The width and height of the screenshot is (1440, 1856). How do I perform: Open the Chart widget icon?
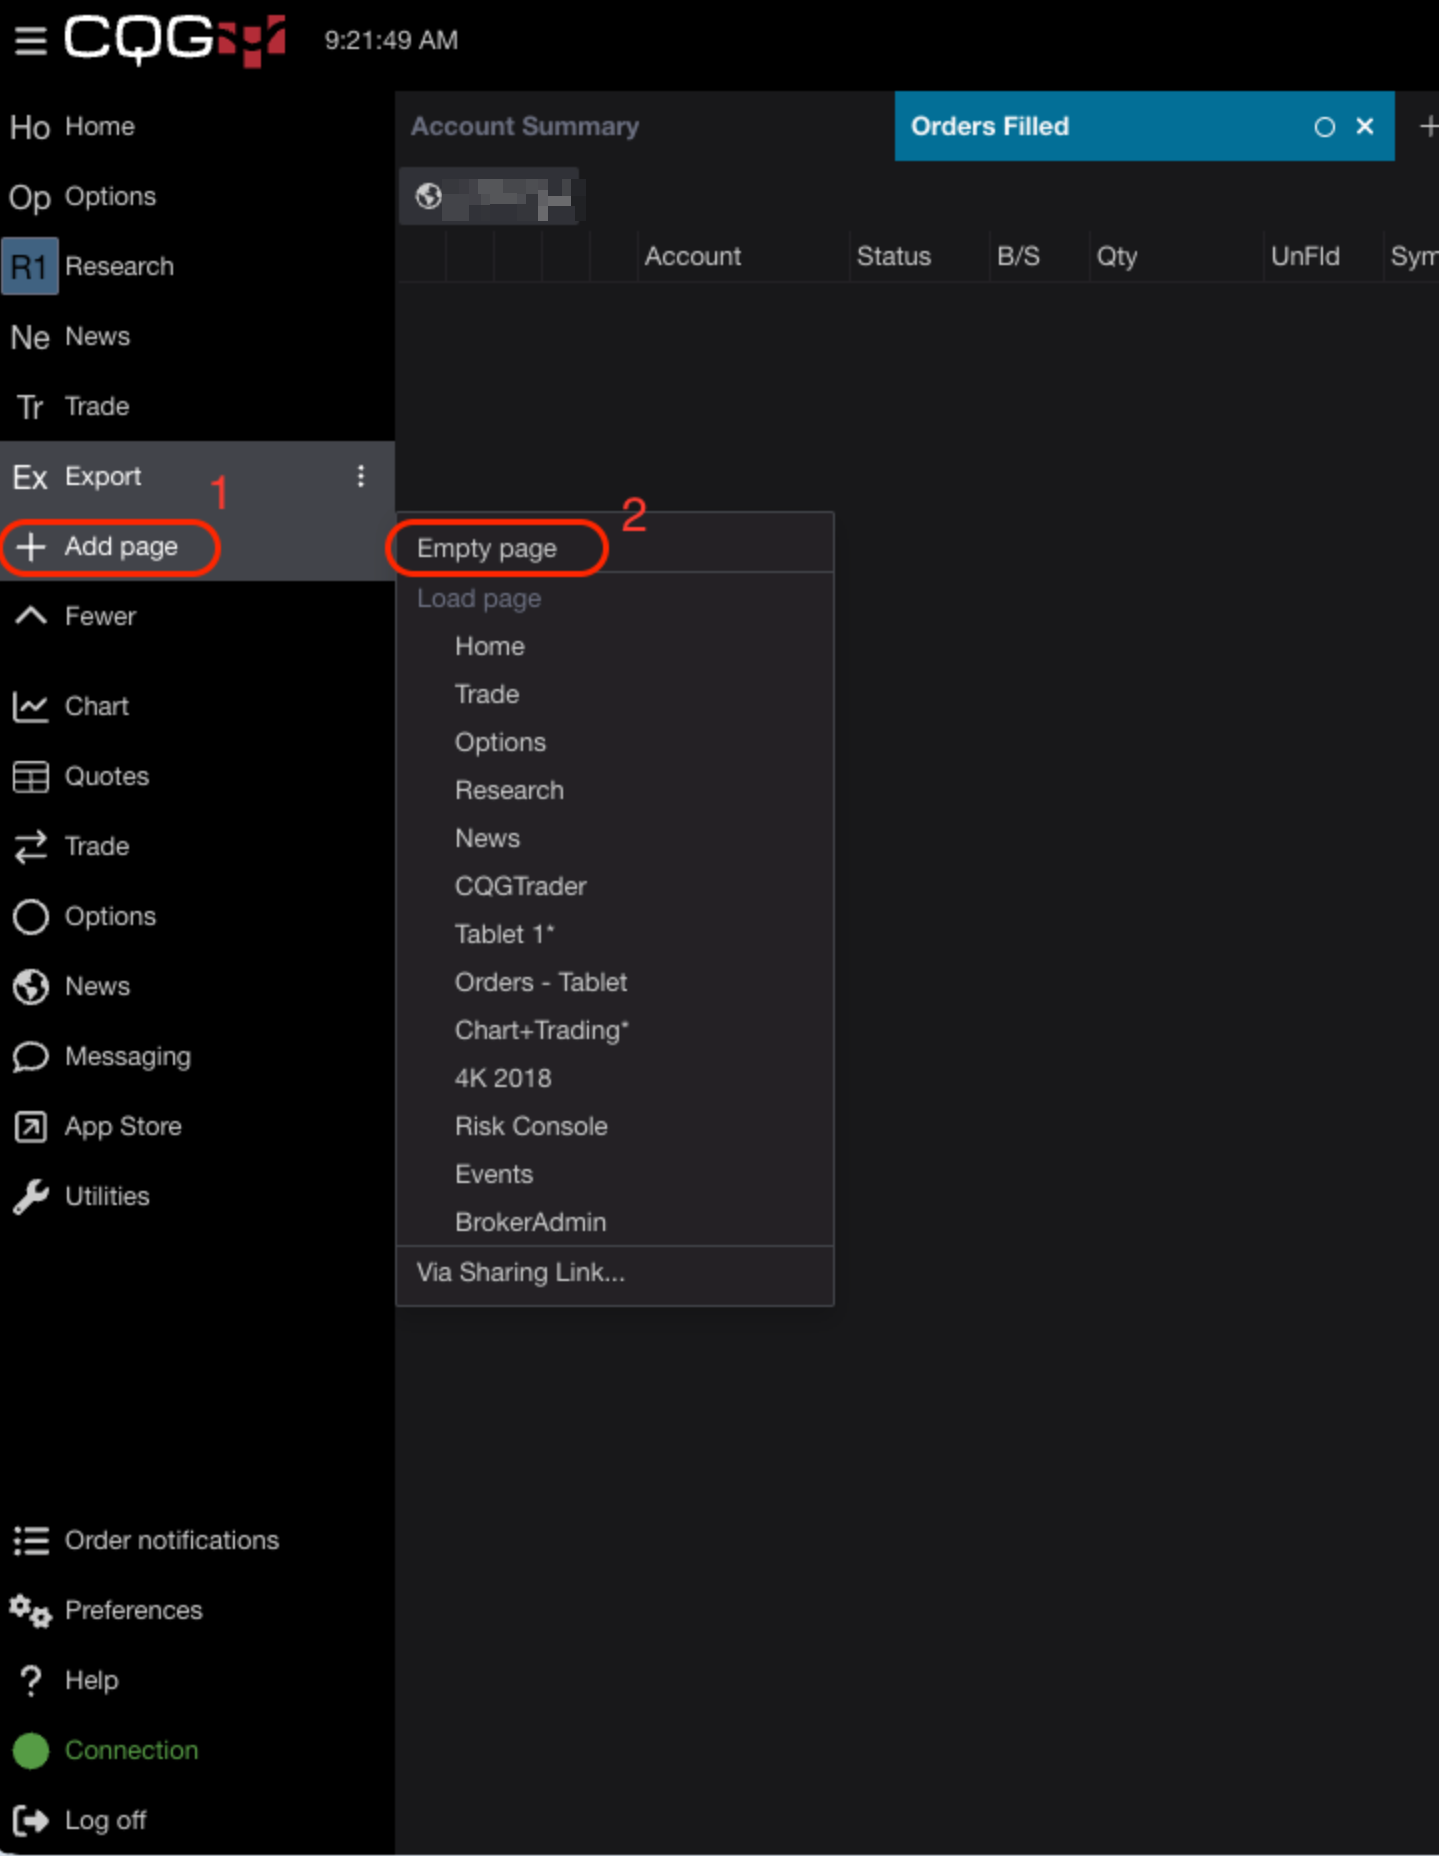tap(31, 707)
